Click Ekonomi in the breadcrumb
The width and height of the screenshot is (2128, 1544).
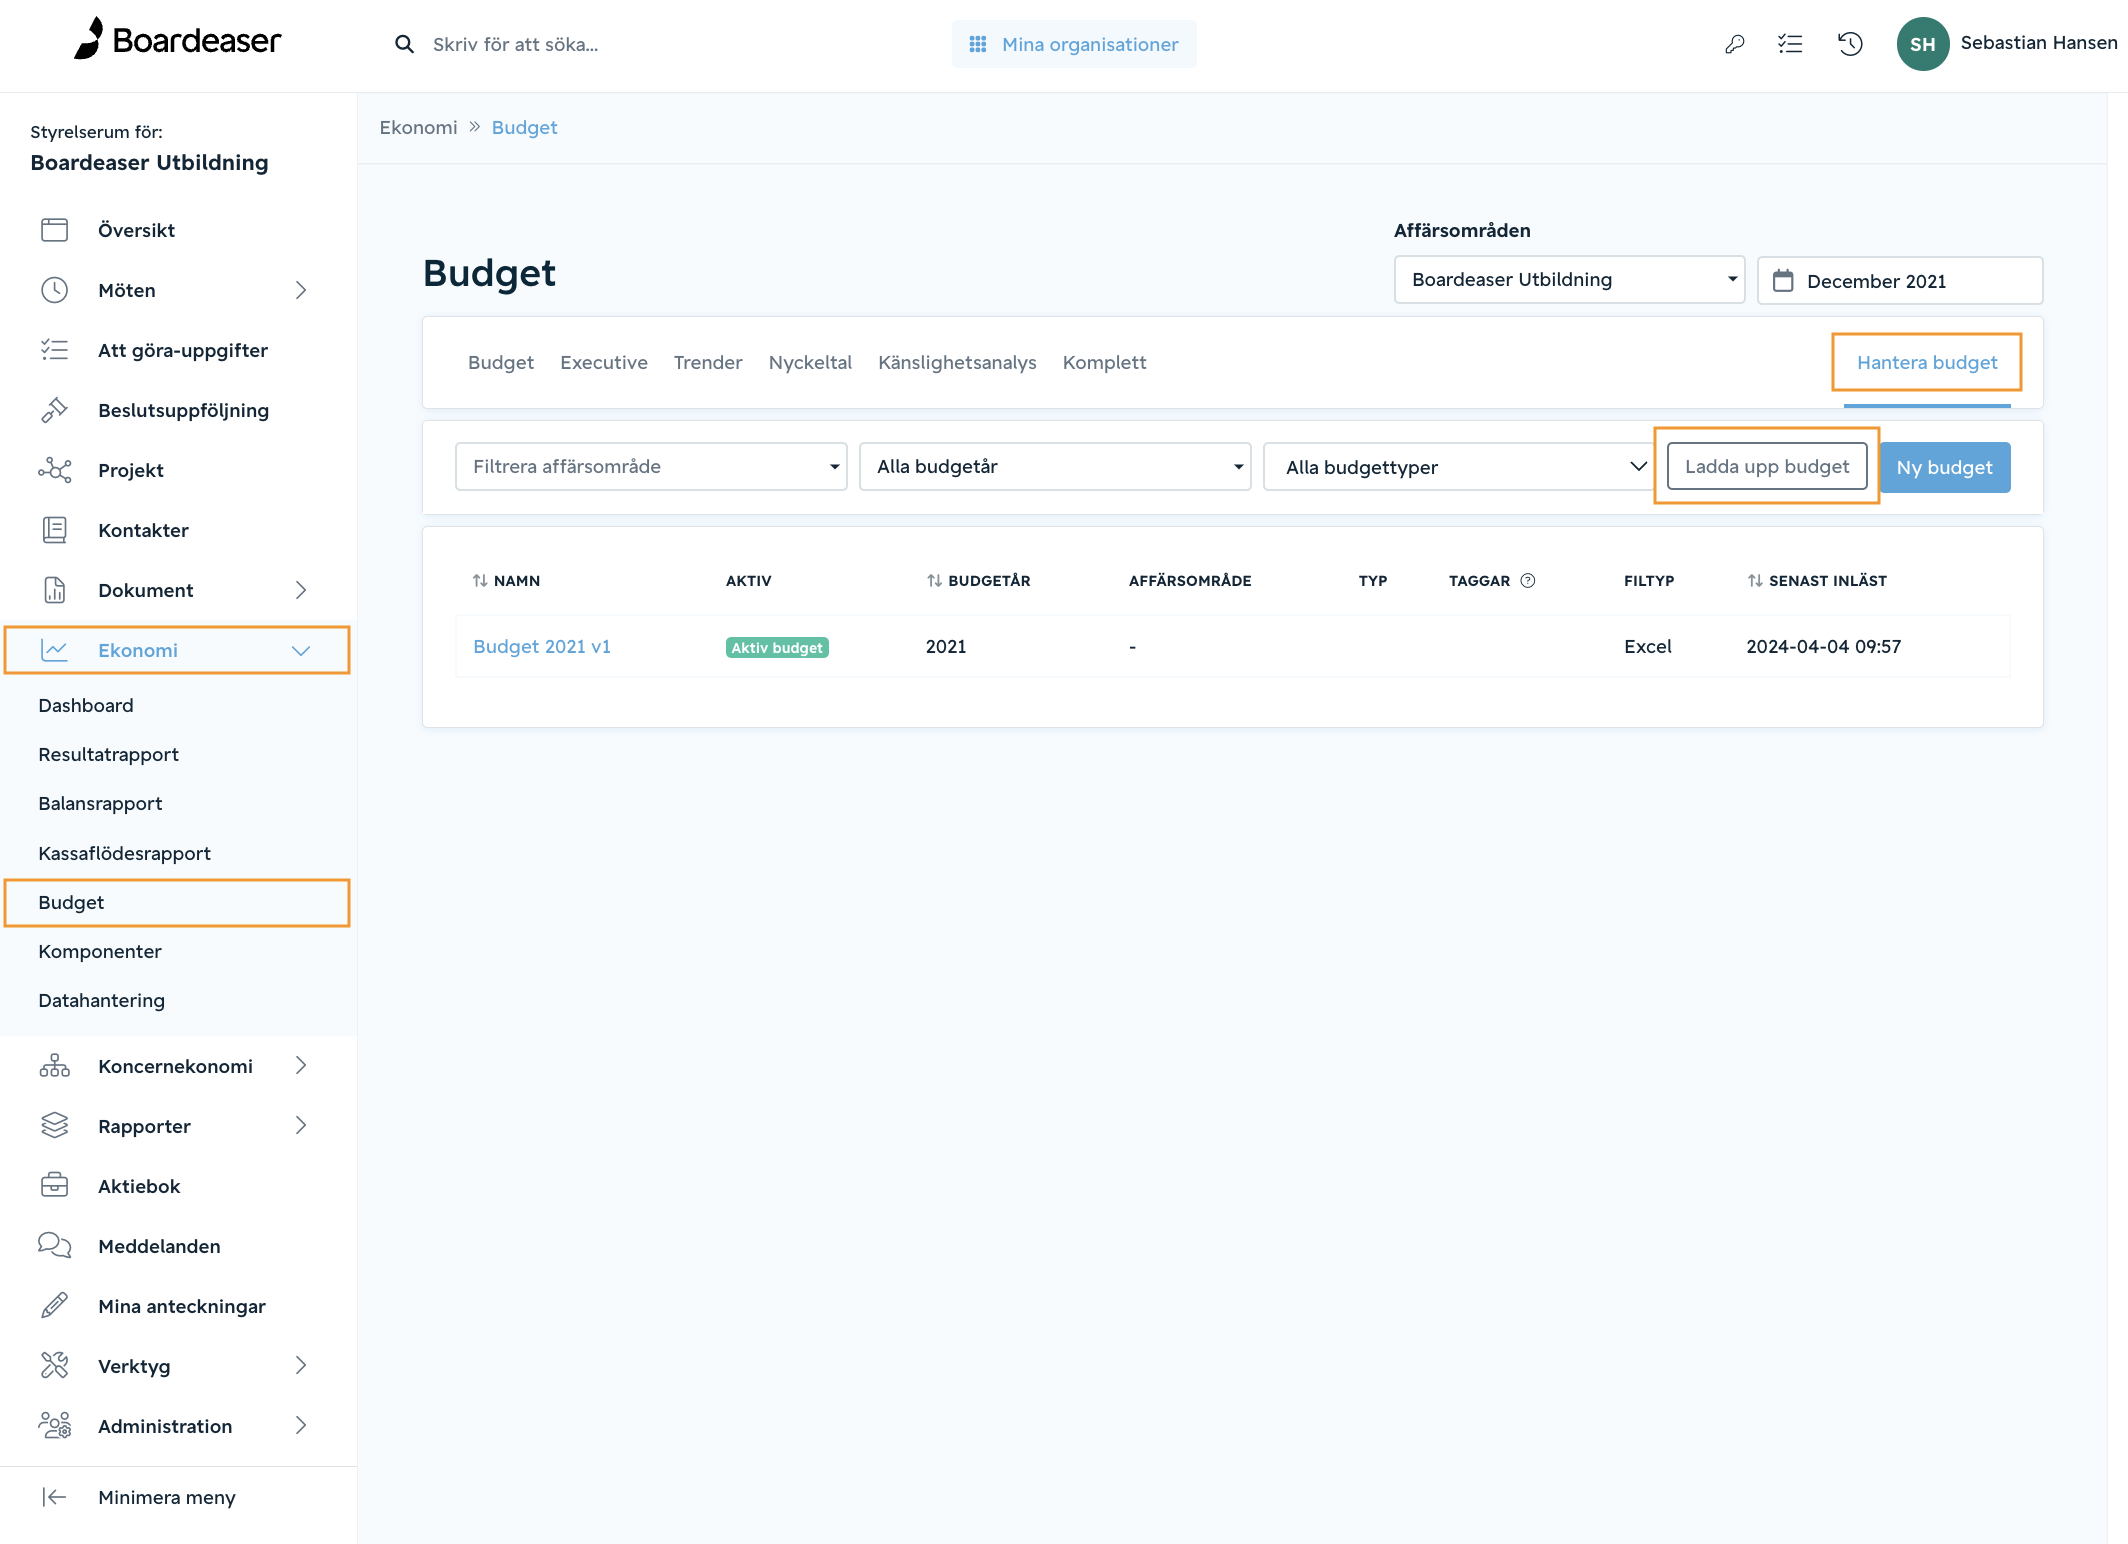point(418,127)
